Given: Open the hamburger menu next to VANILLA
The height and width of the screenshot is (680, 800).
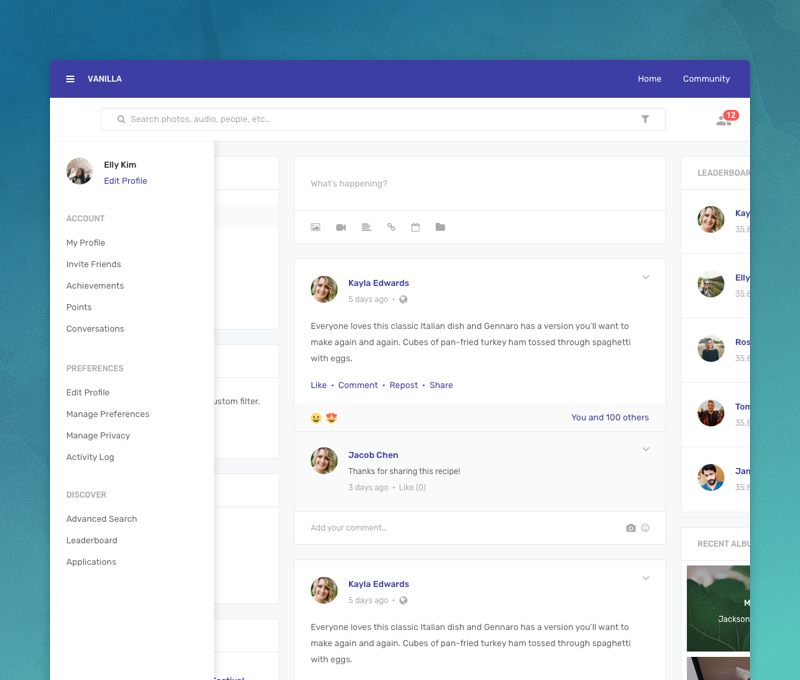Looking at the screenshot, I should pyautogui.click(x=70, y=79).
